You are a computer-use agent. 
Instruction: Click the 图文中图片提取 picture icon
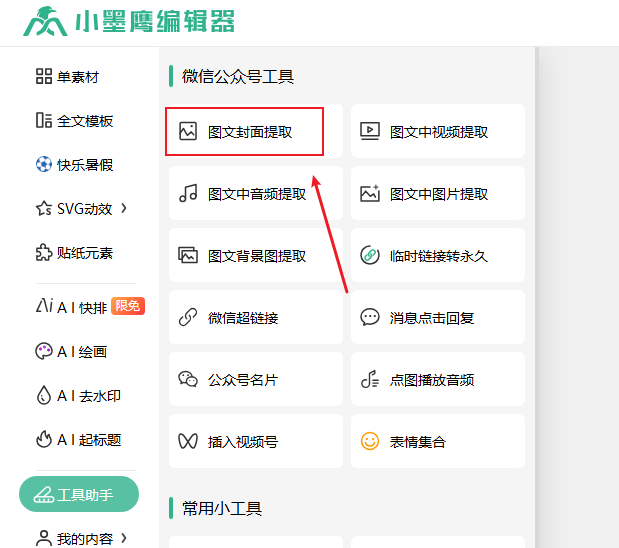(x=369, y=193)
